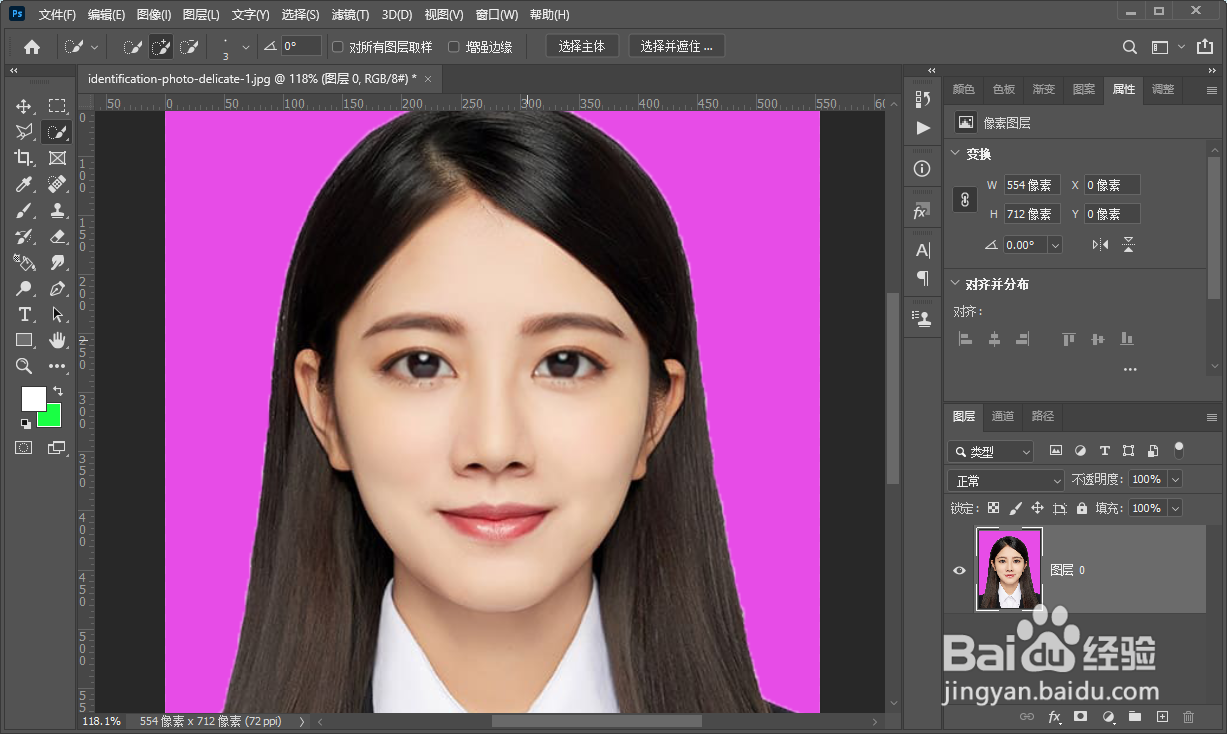Open the Info panel icon
1227x734 pixels.
click(x=922, y=169)
